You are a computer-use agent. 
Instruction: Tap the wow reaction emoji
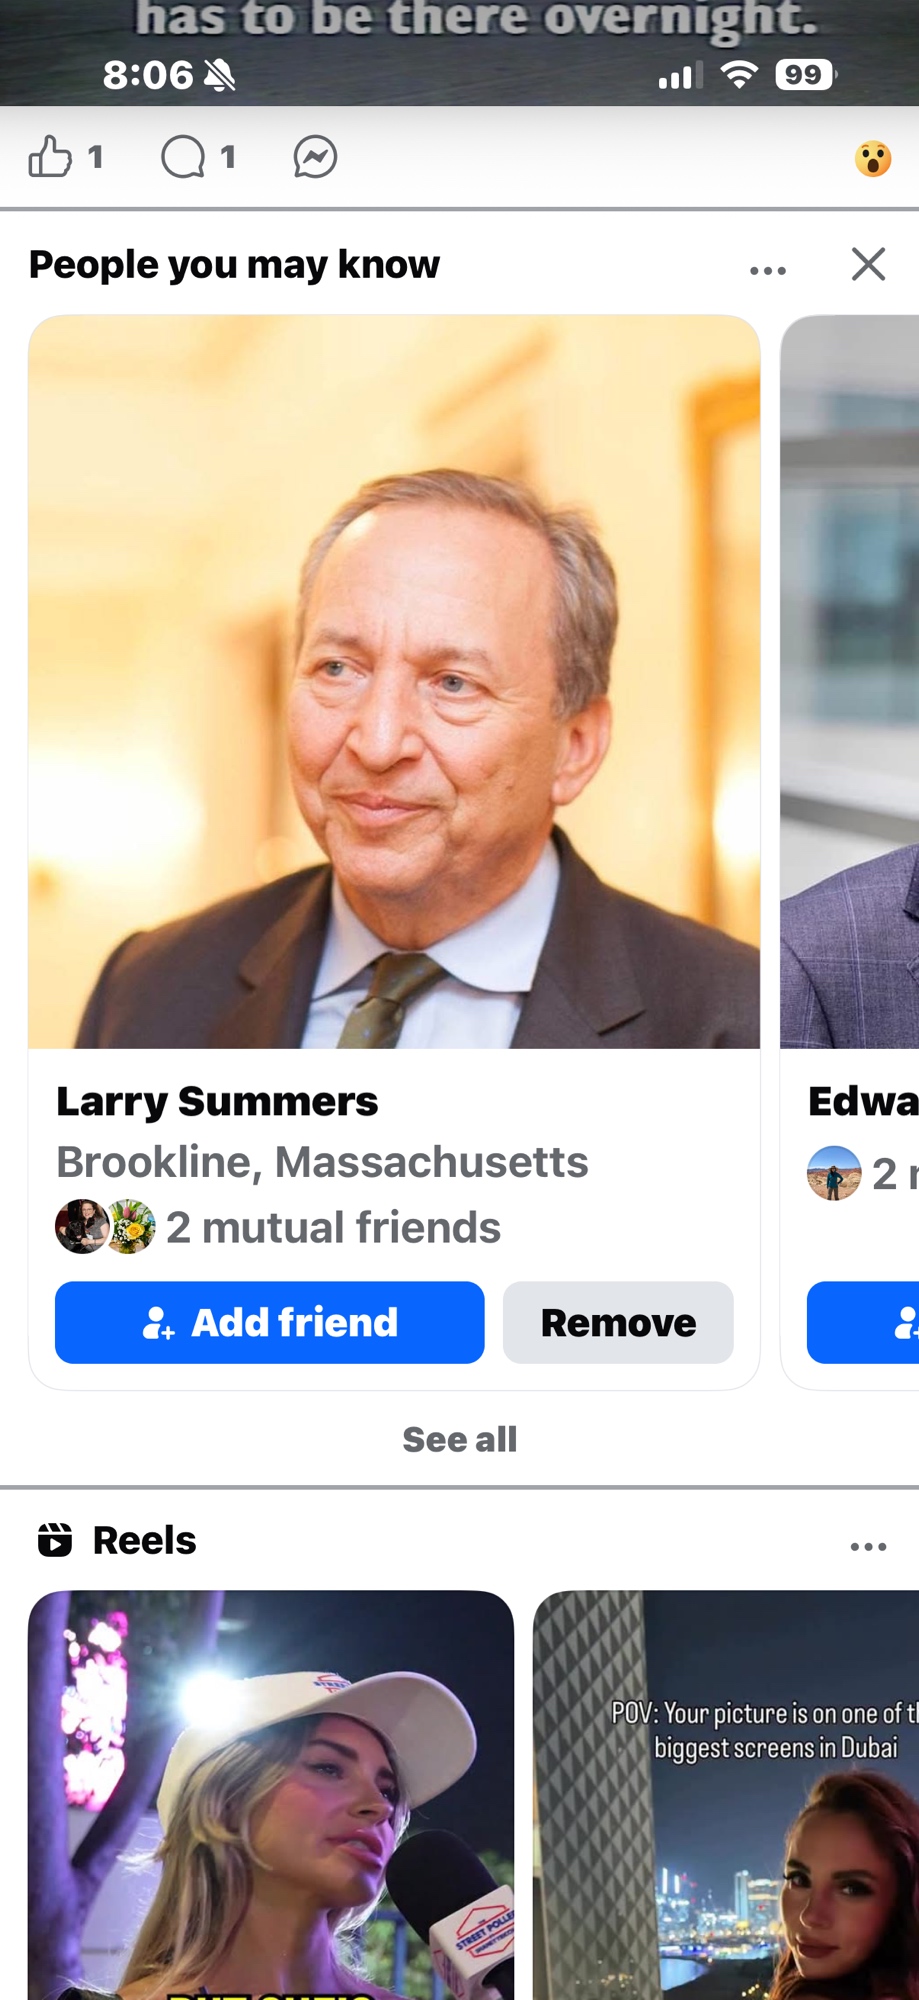coord(873,159)
